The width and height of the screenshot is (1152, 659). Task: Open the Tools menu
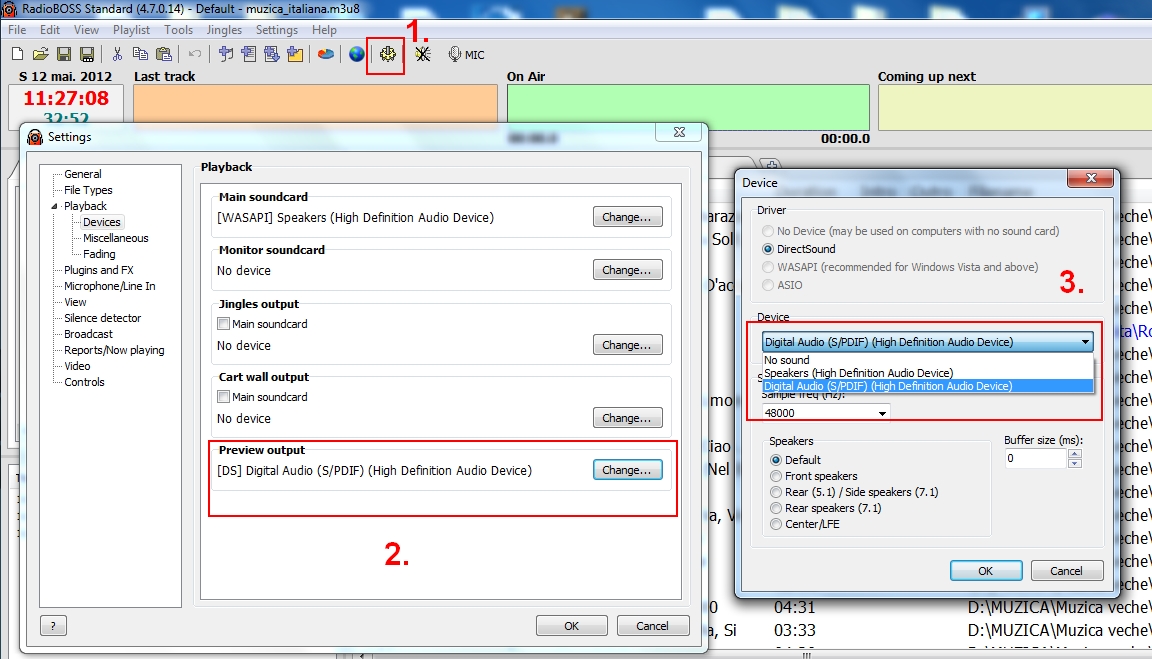coord(179,30)
